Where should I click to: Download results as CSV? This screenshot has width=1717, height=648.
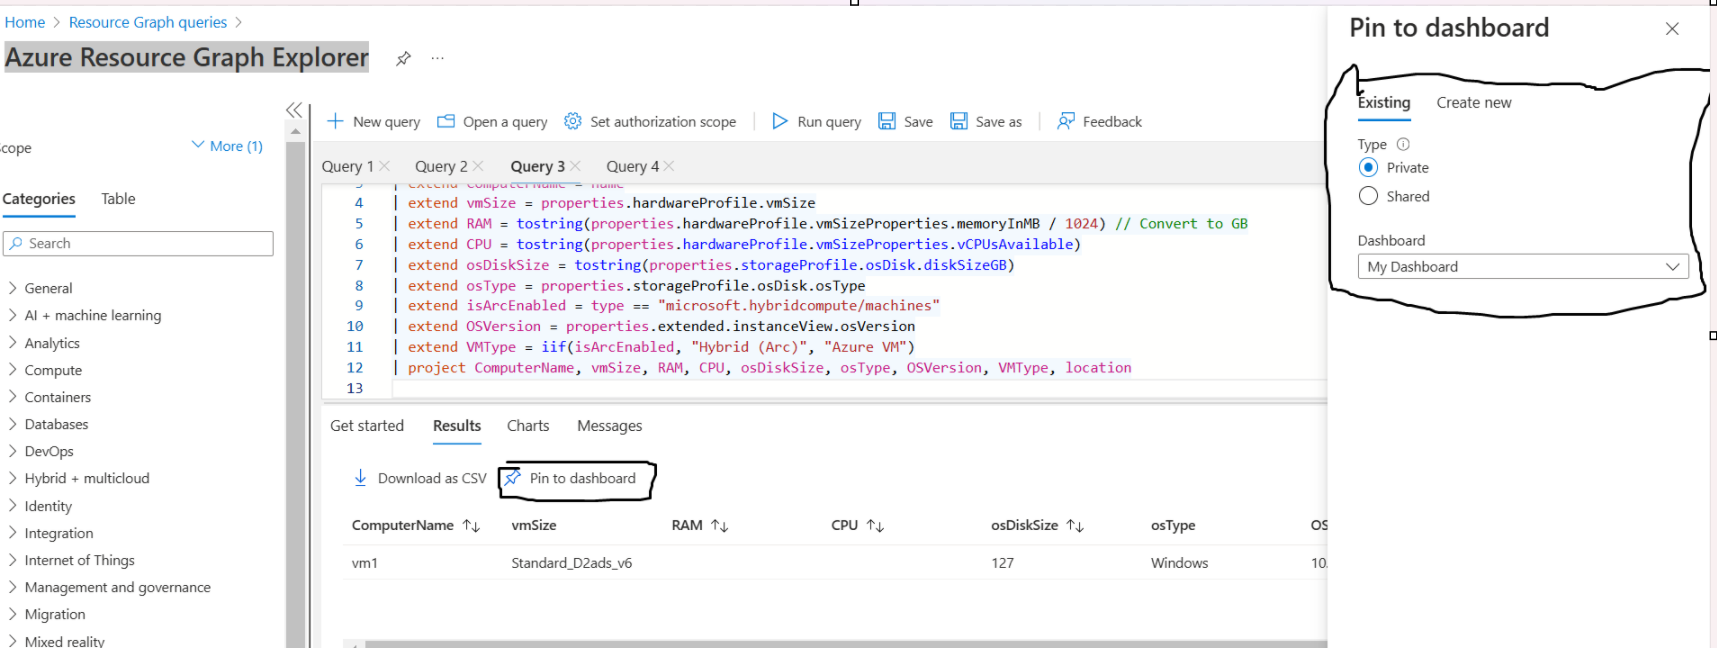[420, 479]
